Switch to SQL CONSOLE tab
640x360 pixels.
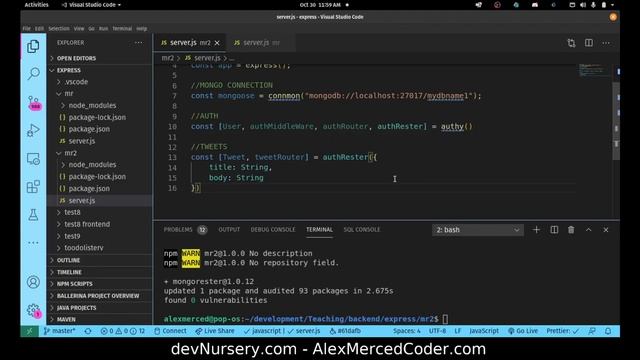click(x=362, y=230)
